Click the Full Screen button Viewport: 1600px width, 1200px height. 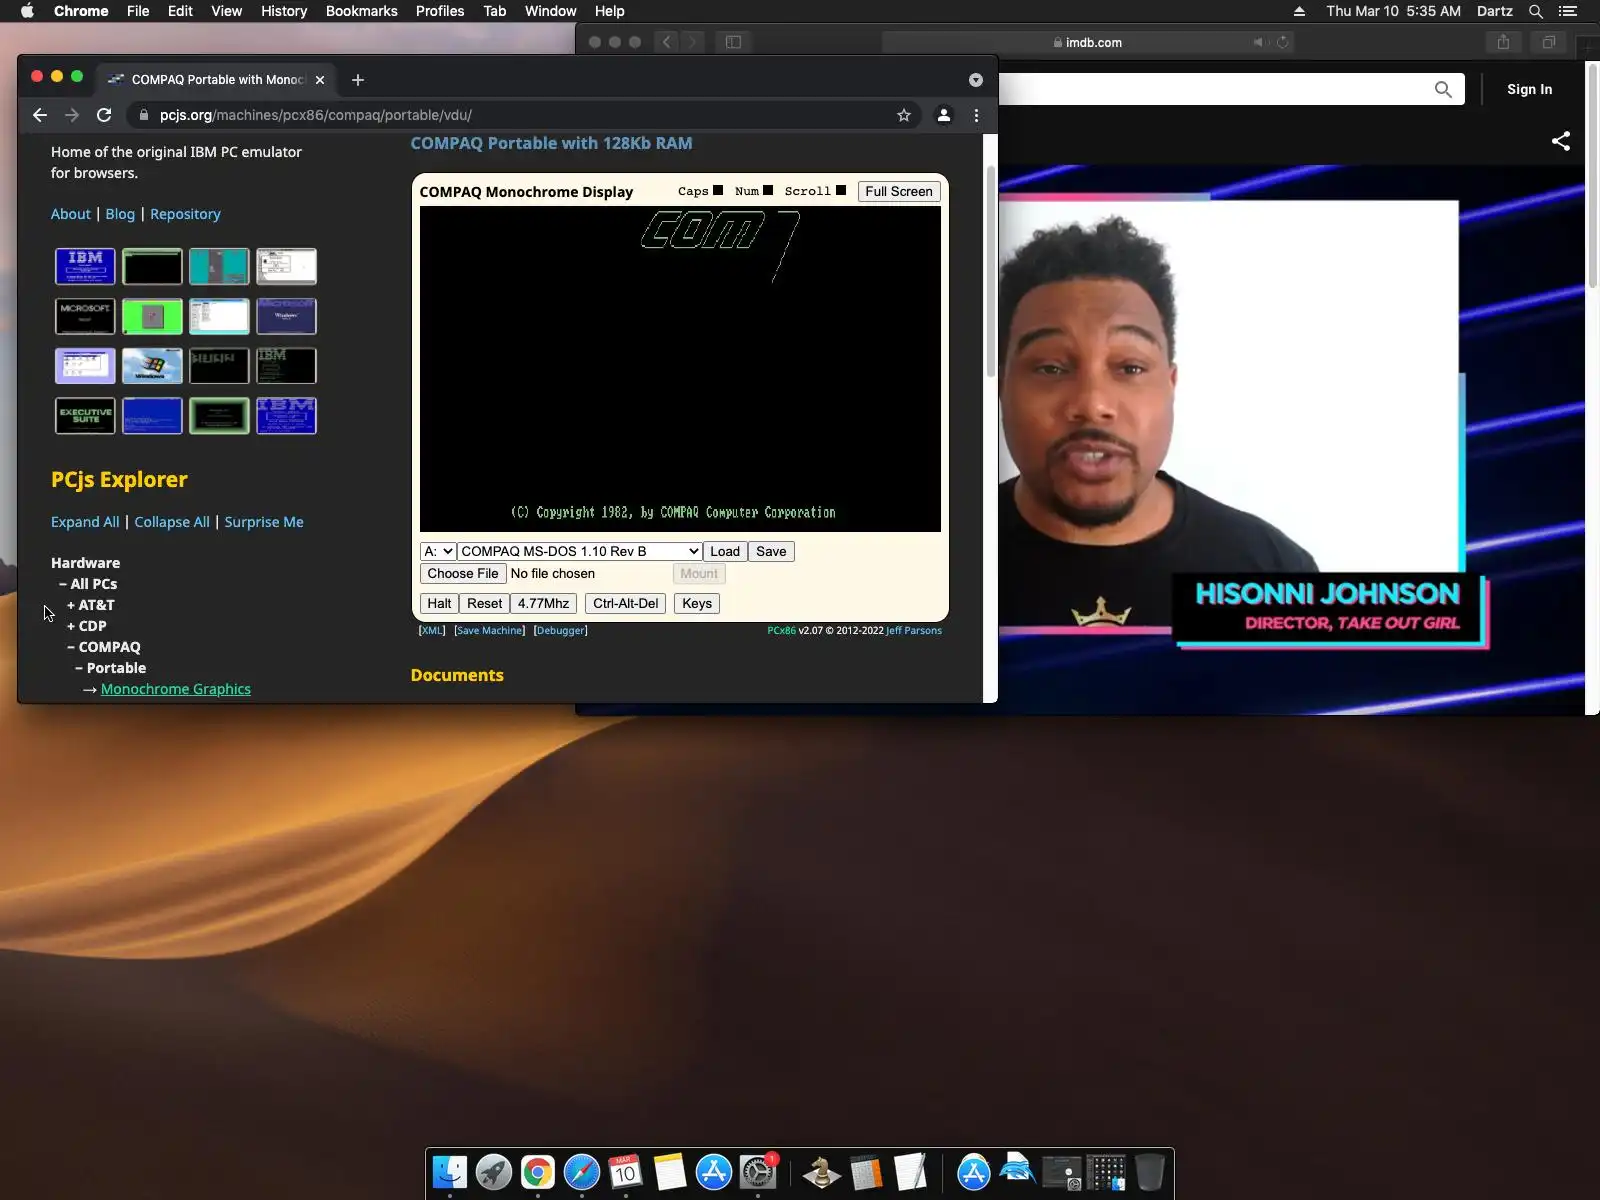(x=899, y=191)
